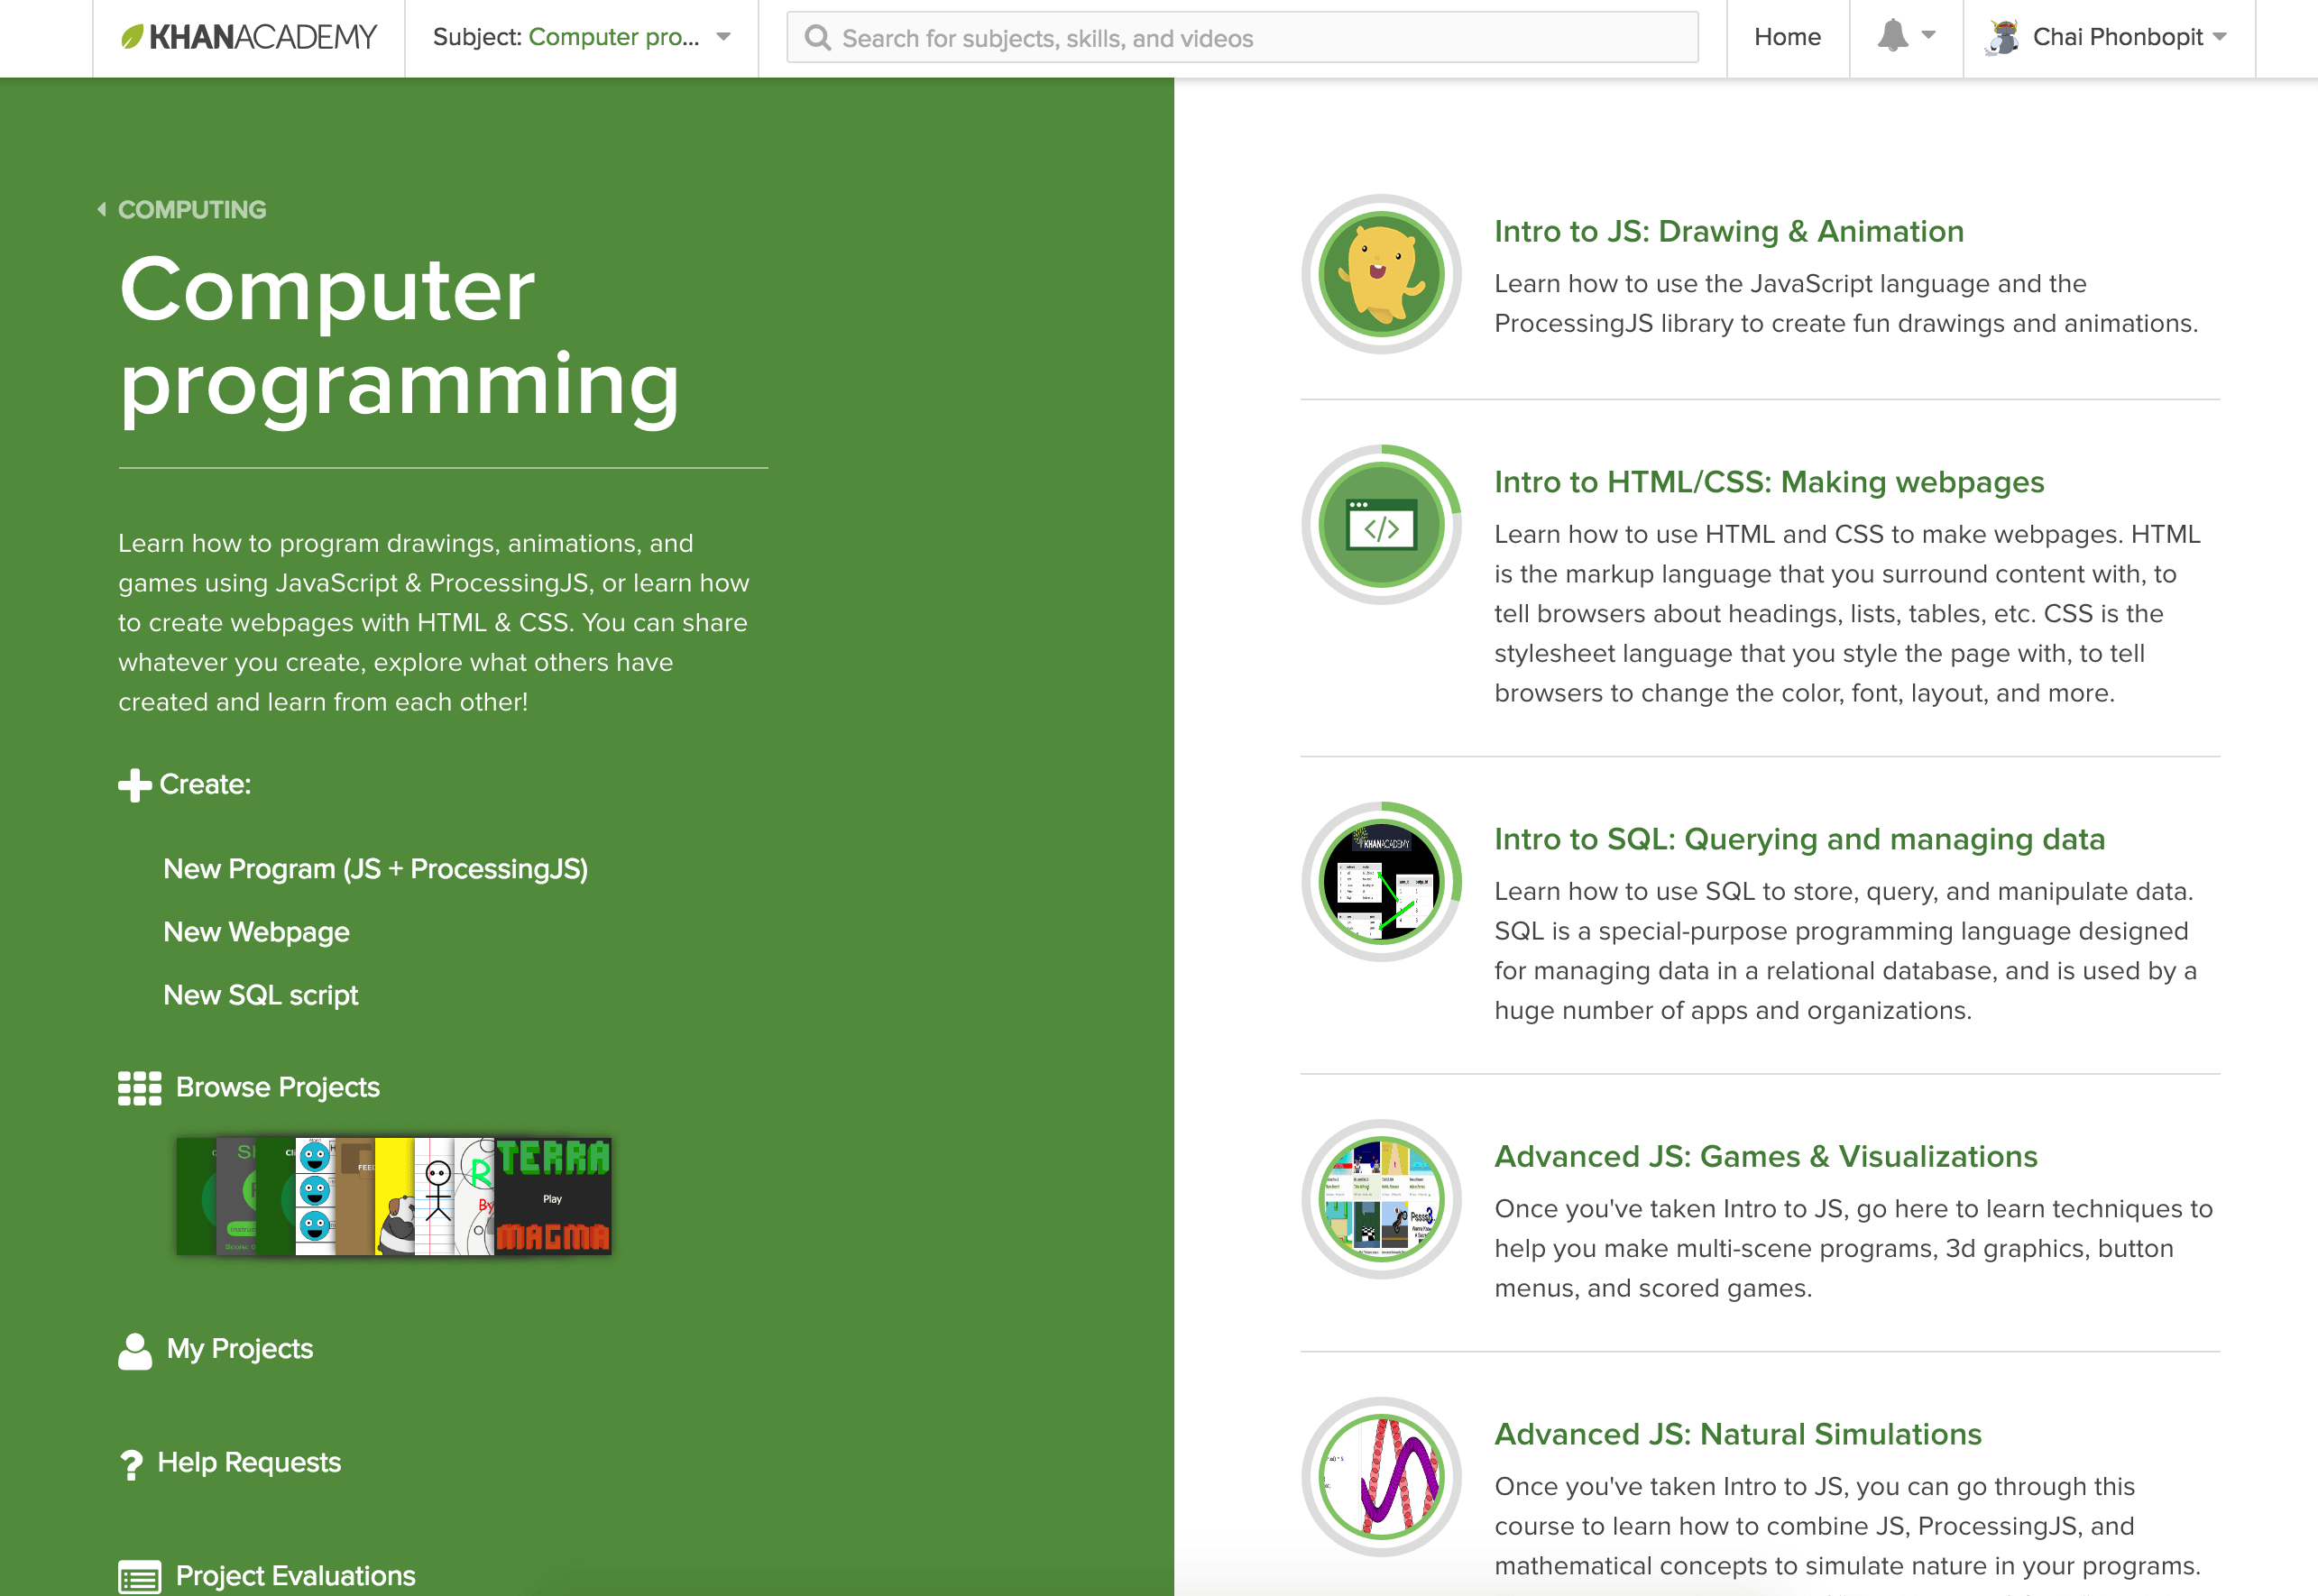Click the Intro to SQL course icon
Screen dimensions: 2318x1596
[1380, 882]
